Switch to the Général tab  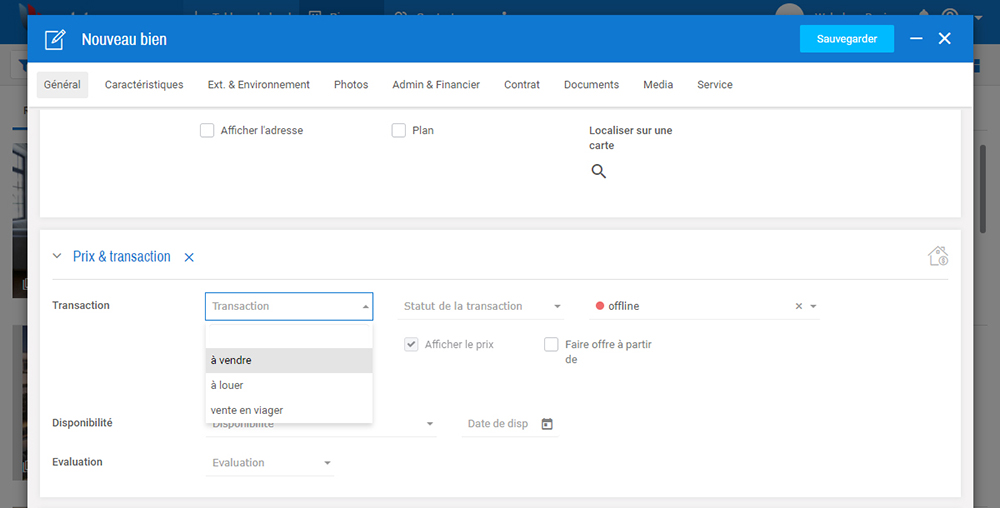pyautogui.click(x=62, y=85)
